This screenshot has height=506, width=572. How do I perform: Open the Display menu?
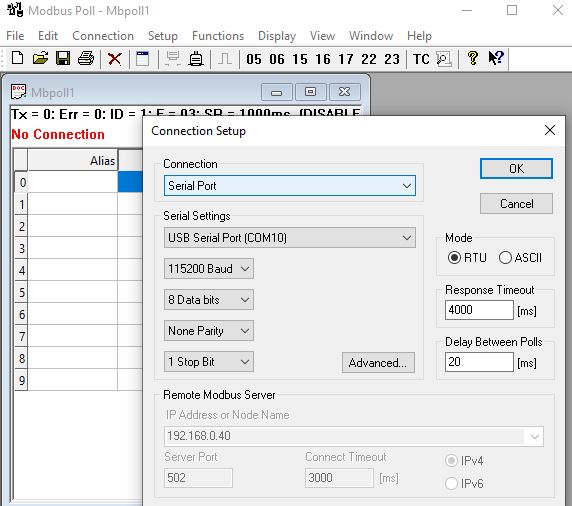coord(277,36)
